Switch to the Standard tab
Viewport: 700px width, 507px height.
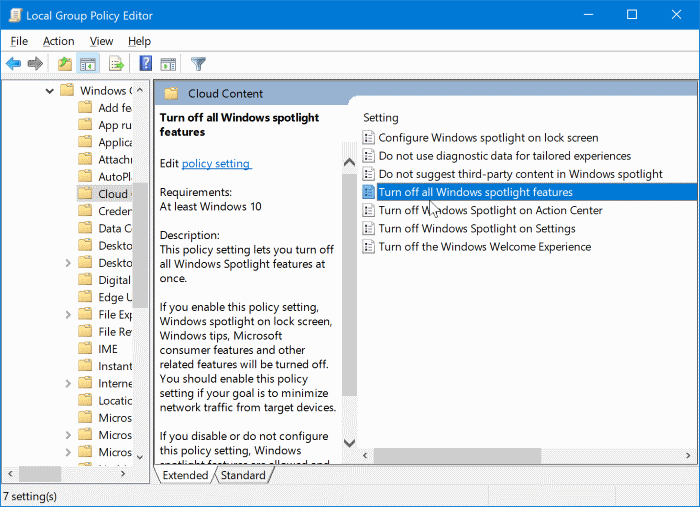click(243, 475)
